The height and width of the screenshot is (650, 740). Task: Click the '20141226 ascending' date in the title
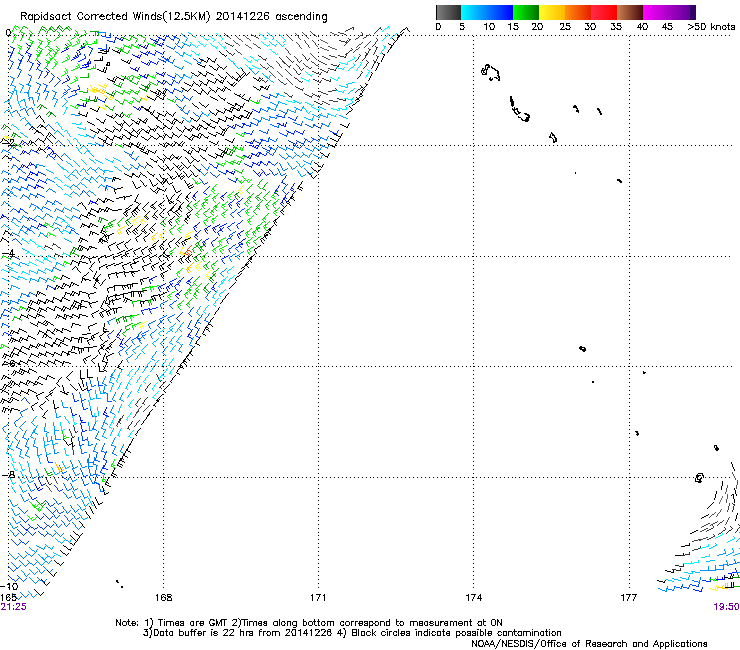tap(271, 17)
